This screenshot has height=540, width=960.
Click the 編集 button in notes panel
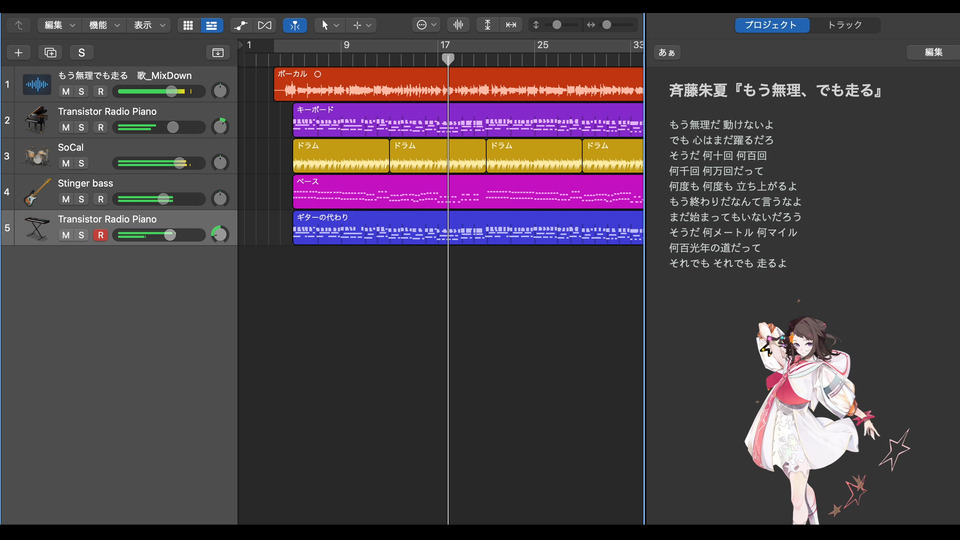[x=932, y=52]
